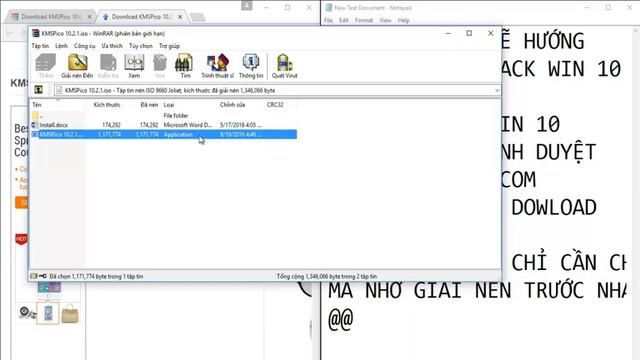Open the Notepad File menu
Viewport: 640px width, 360px height.
click(329, 20)
